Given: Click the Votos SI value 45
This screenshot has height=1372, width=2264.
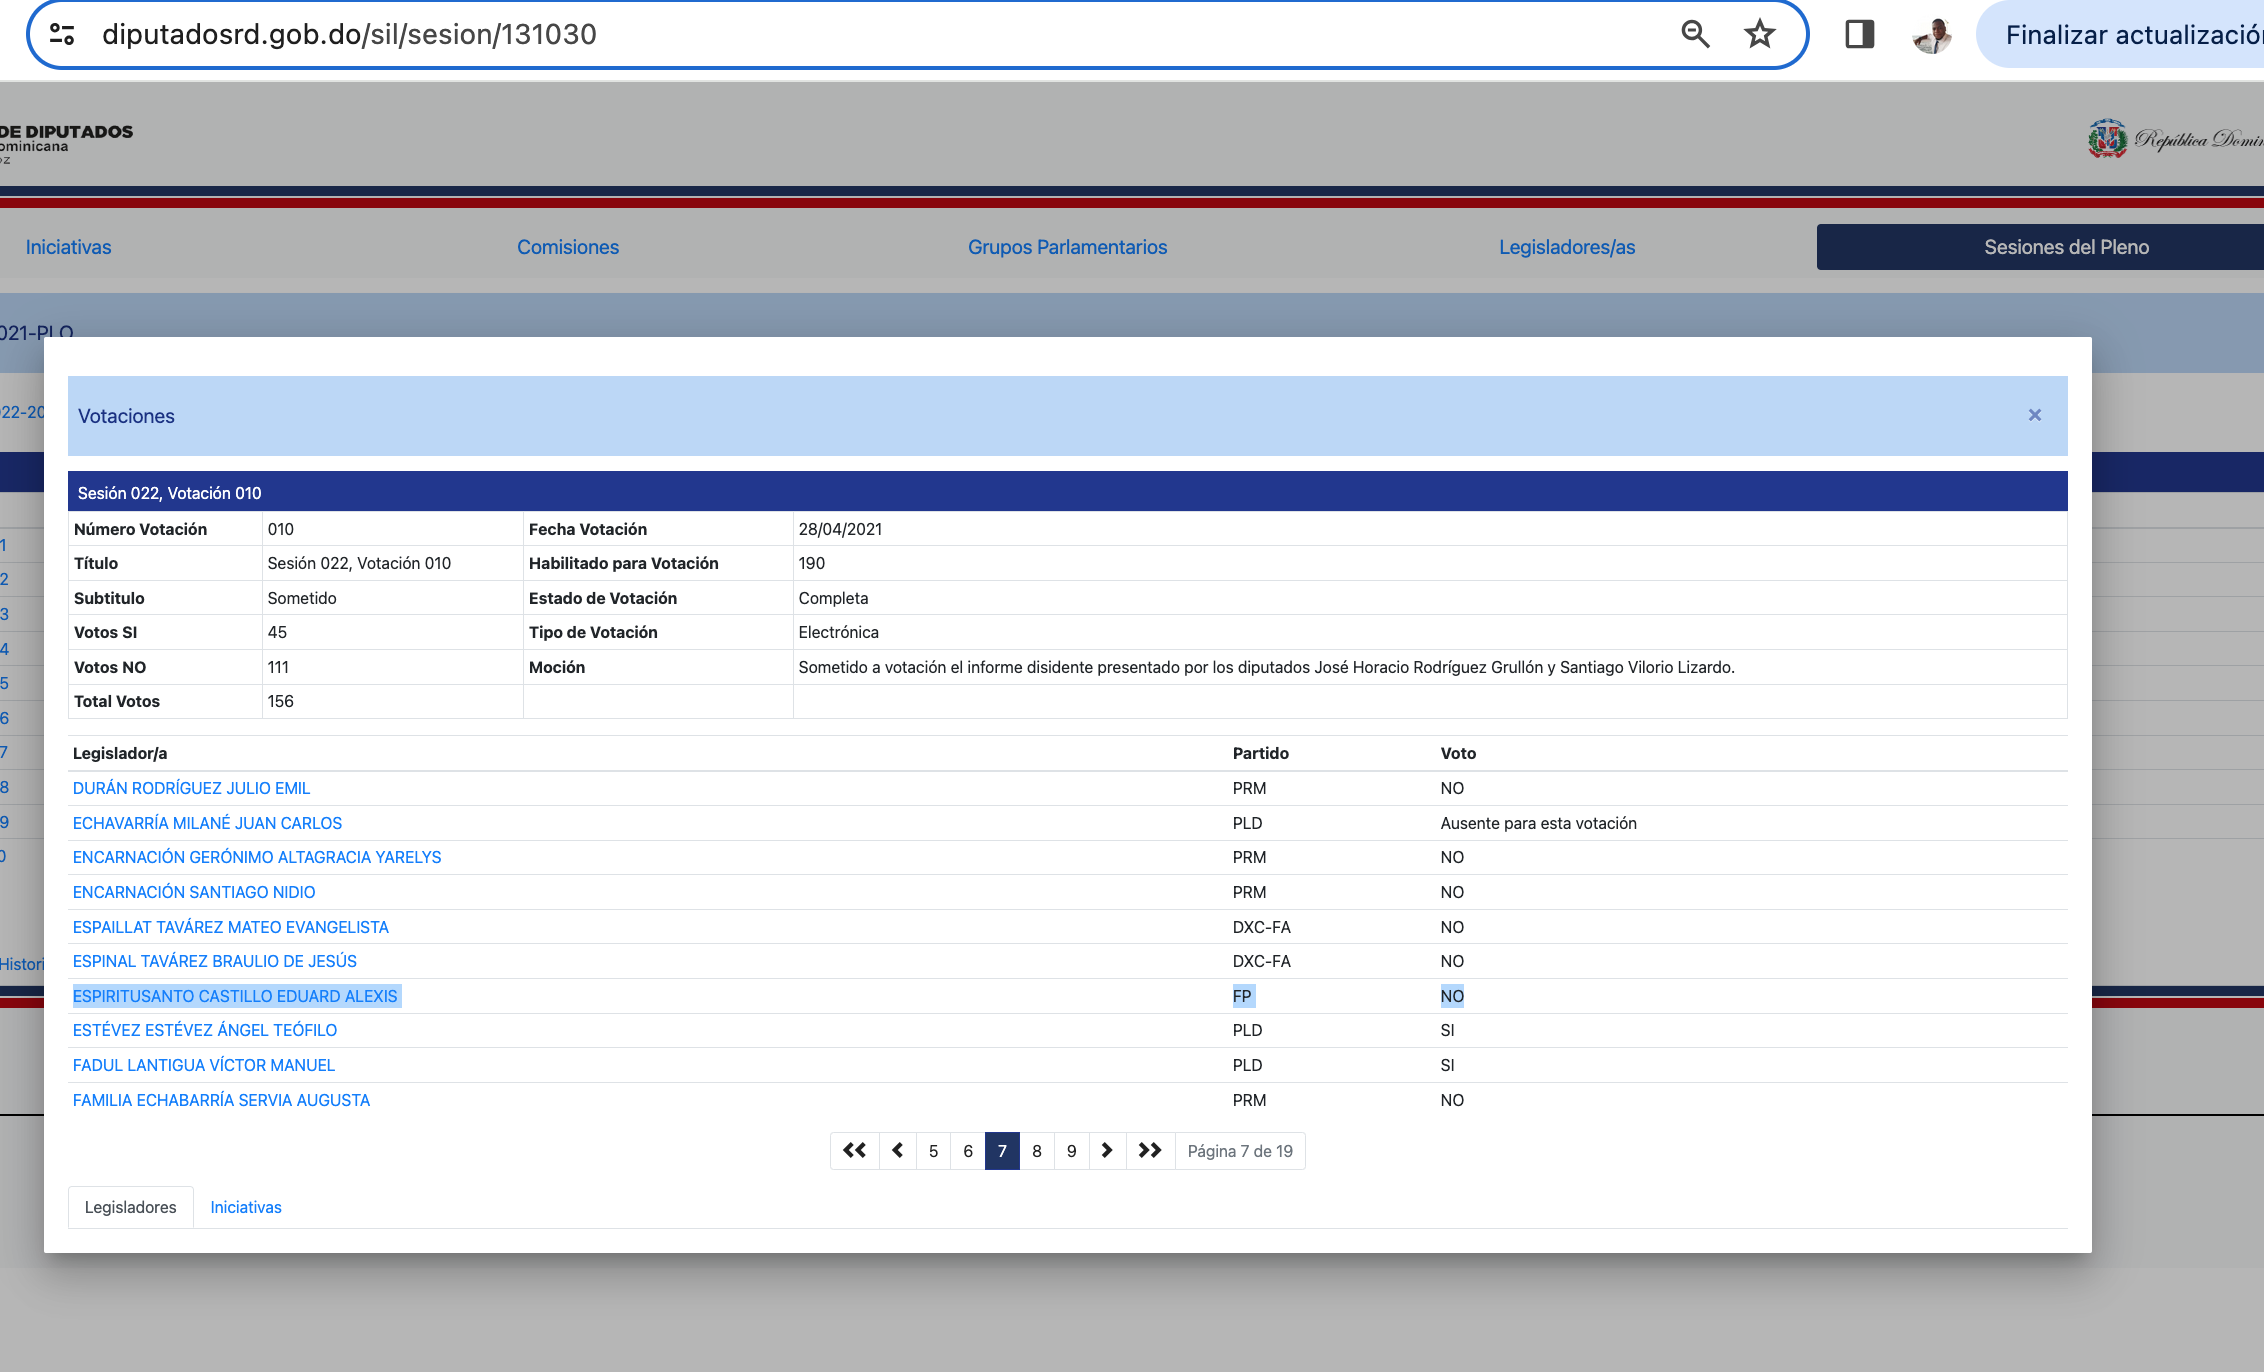Looking at the screenshot, I should [x=277, y=632].
